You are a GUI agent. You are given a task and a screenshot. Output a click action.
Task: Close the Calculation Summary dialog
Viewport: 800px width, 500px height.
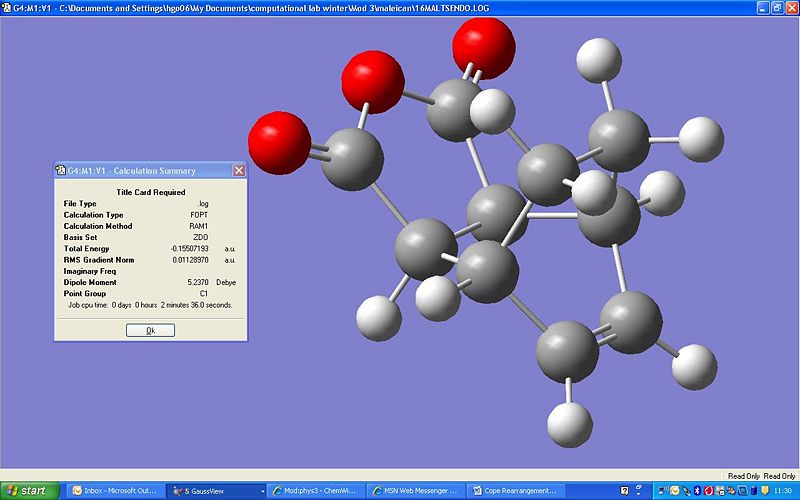(x=239, y=170)
